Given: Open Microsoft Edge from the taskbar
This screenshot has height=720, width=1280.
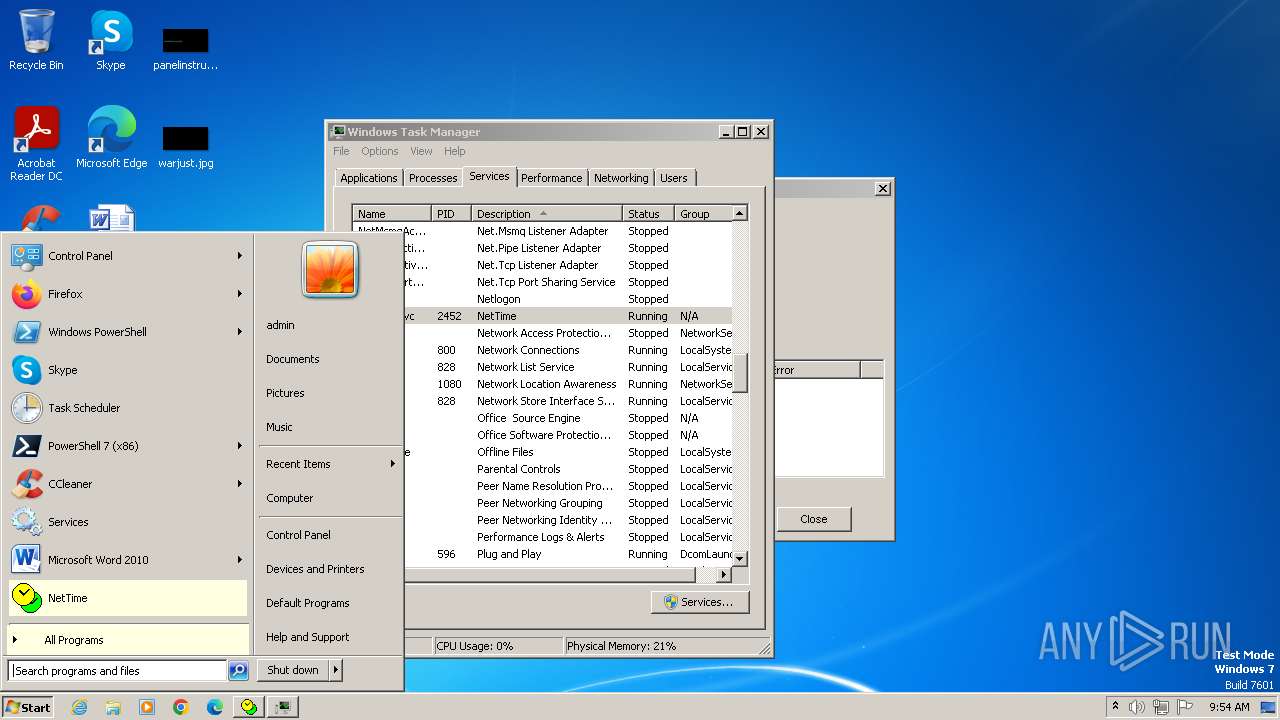Looking at the screenshot, I should point(215,707).
